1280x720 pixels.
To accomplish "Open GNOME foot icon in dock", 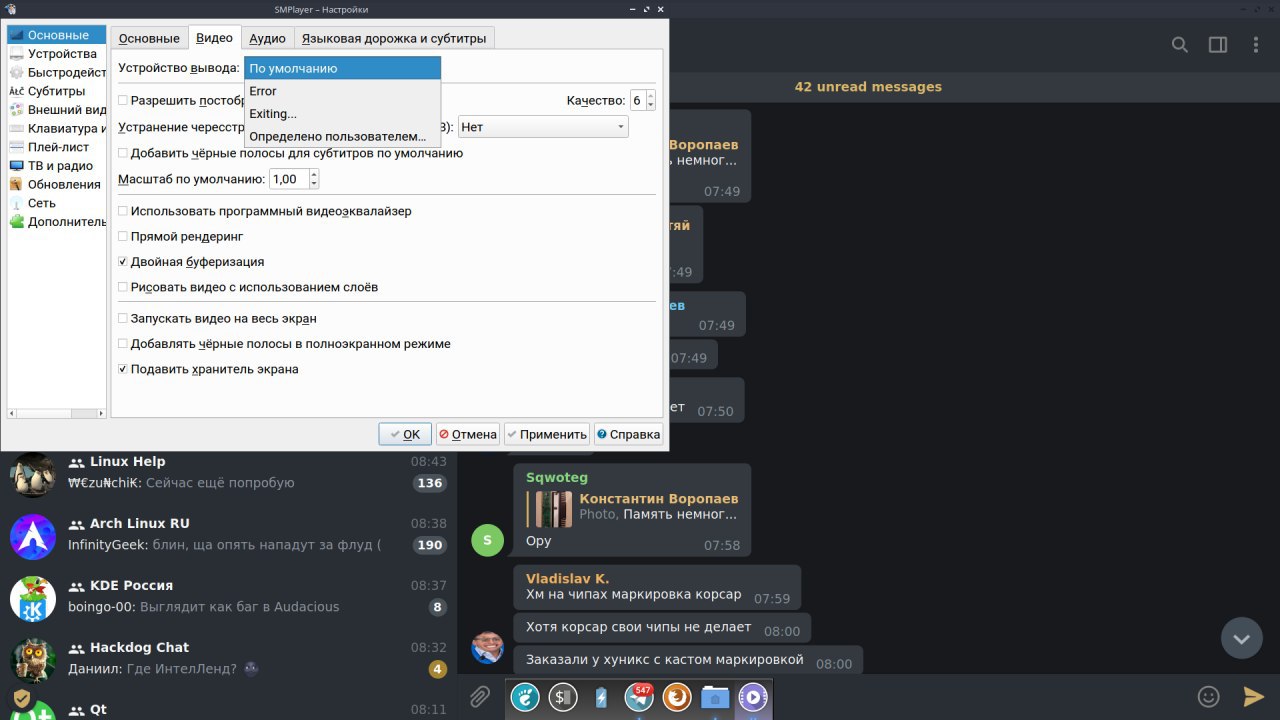I will point(525,697).
